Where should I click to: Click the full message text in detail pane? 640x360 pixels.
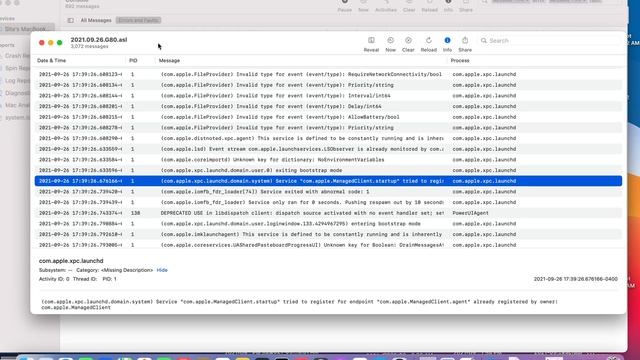coord(299,304)
